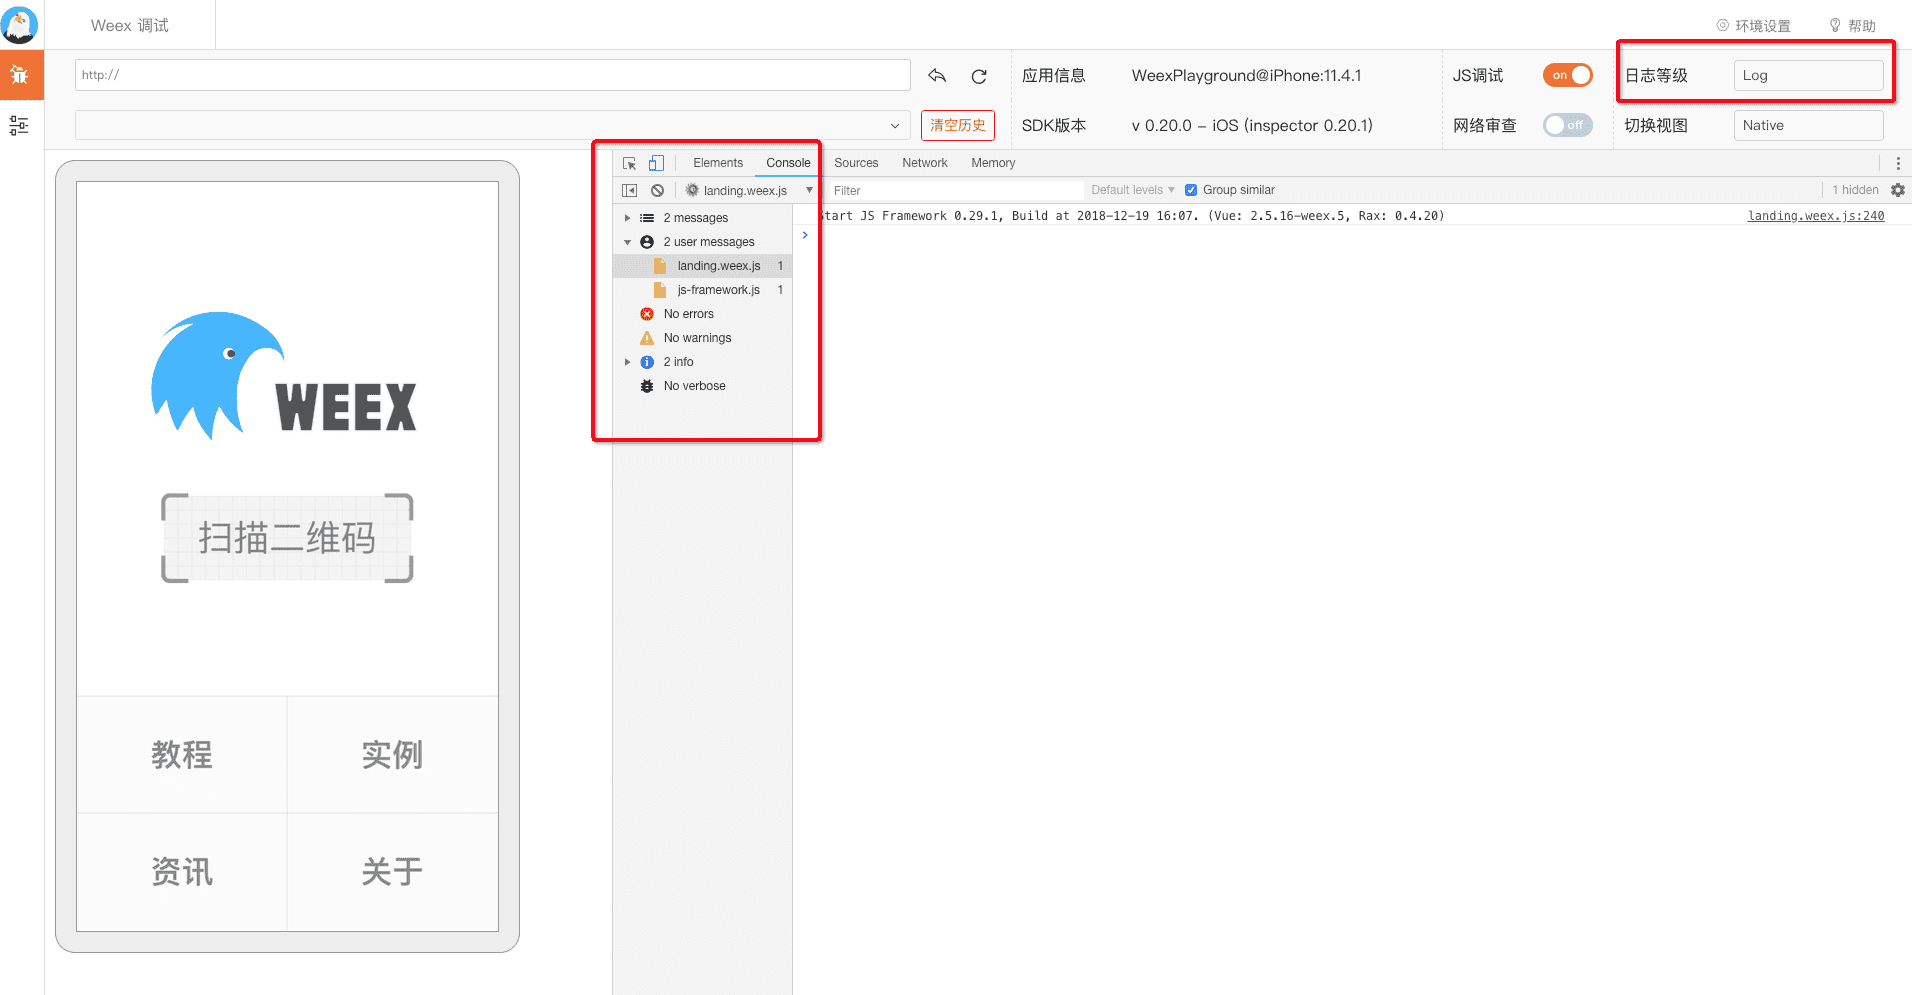
Task: Open the bug debug sidebar icon
Action: pyautogui.click(x=19, y=75)
